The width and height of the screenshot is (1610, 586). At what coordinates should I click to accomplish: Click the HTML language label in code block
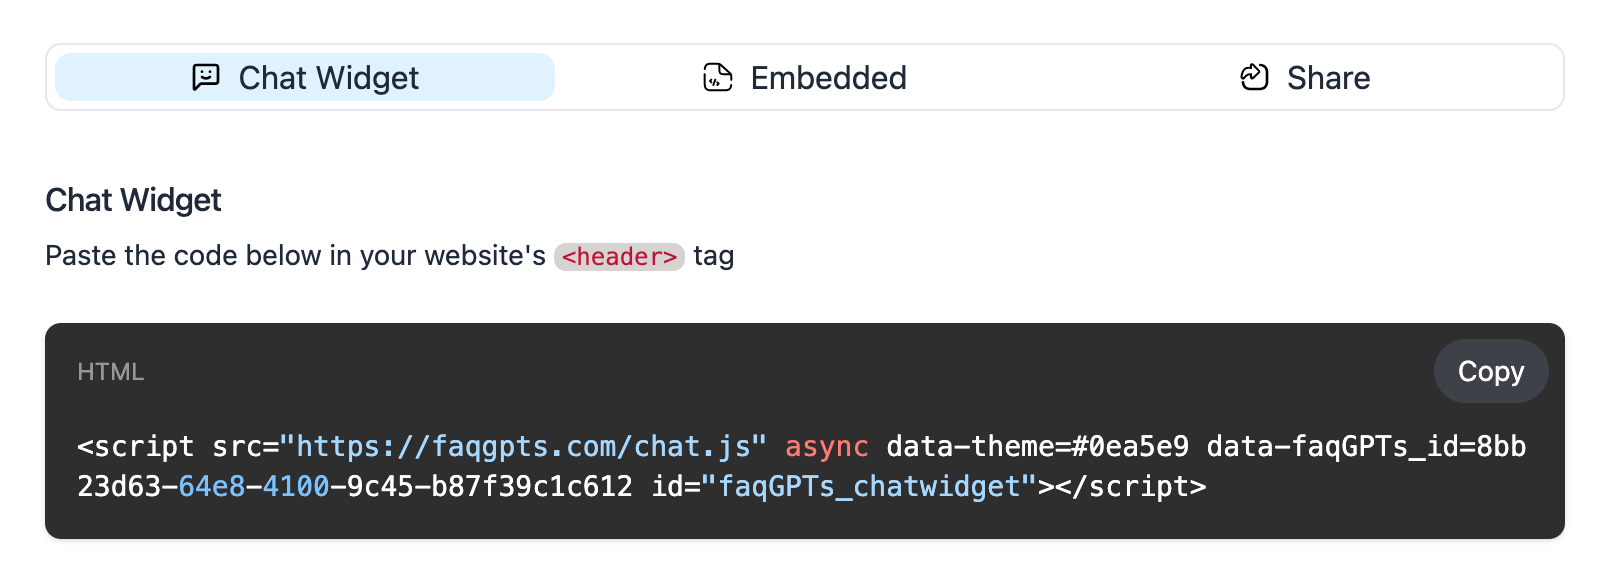coord(111,372)
